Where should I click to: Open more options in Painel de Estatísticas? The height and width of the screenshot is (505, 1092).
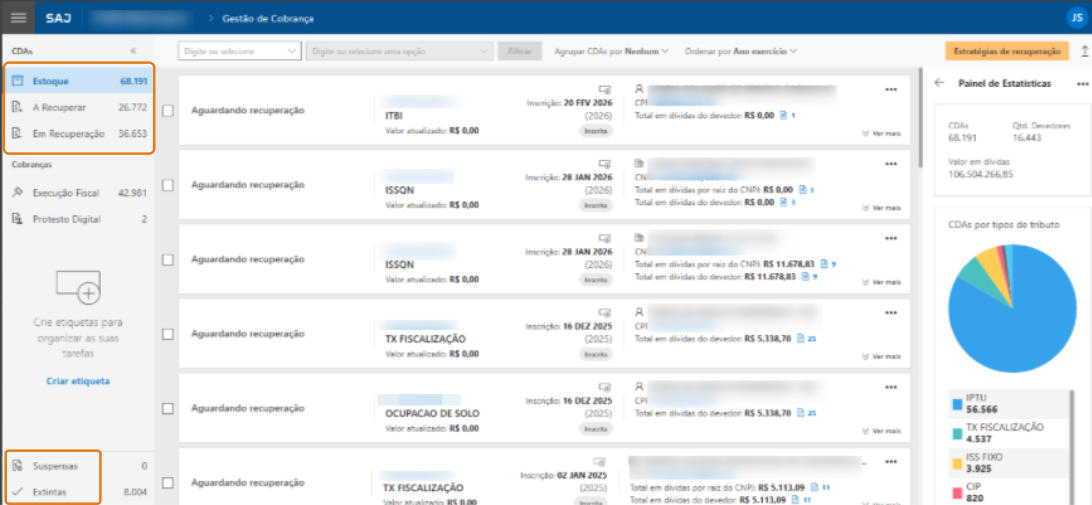1082,84
